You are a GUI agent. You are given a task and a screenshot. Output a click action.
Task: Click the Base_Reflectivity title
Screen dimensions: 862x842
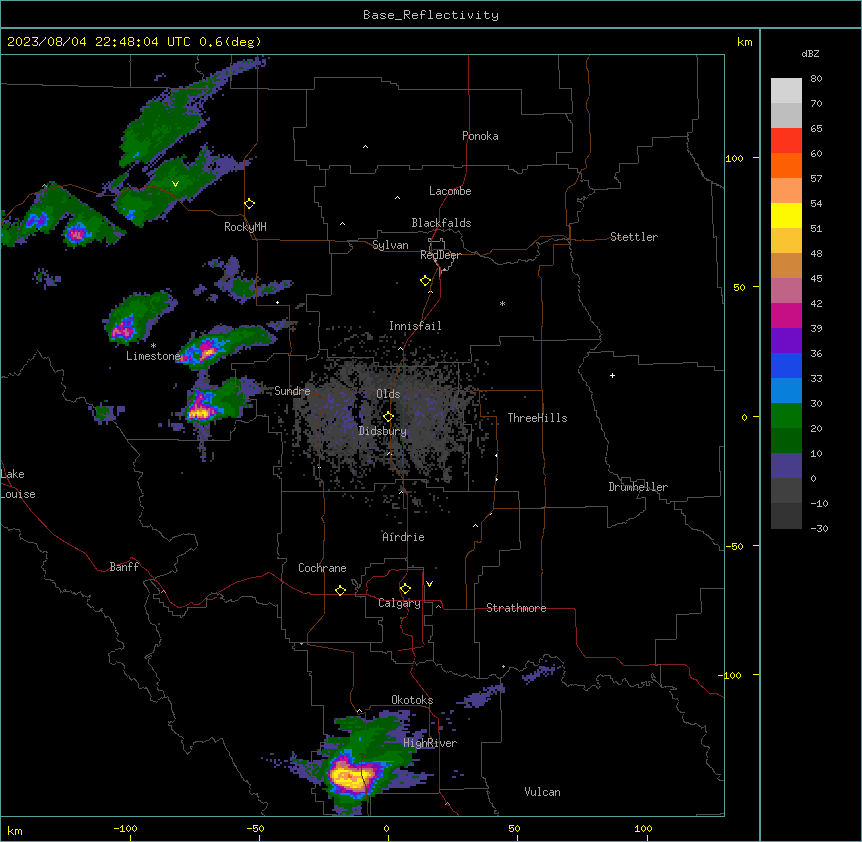(431, 15)
